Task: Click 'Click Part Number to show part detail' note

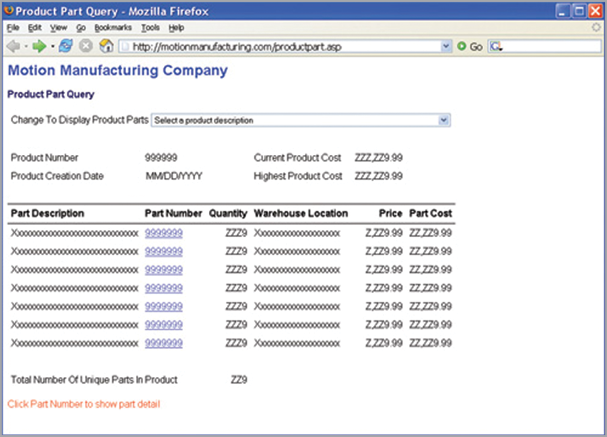Action: pyautogui.click(x=84, y=404)
